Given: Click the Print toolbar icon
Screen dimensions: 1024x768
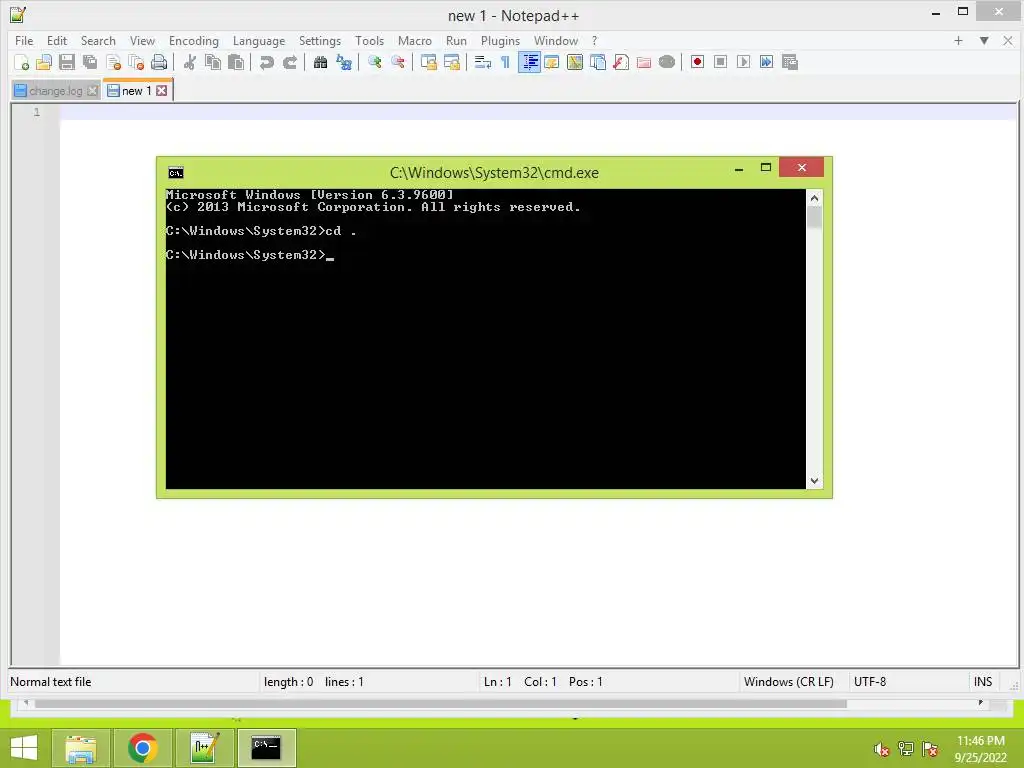Looking at the screenshot, I should click(159, 62).
